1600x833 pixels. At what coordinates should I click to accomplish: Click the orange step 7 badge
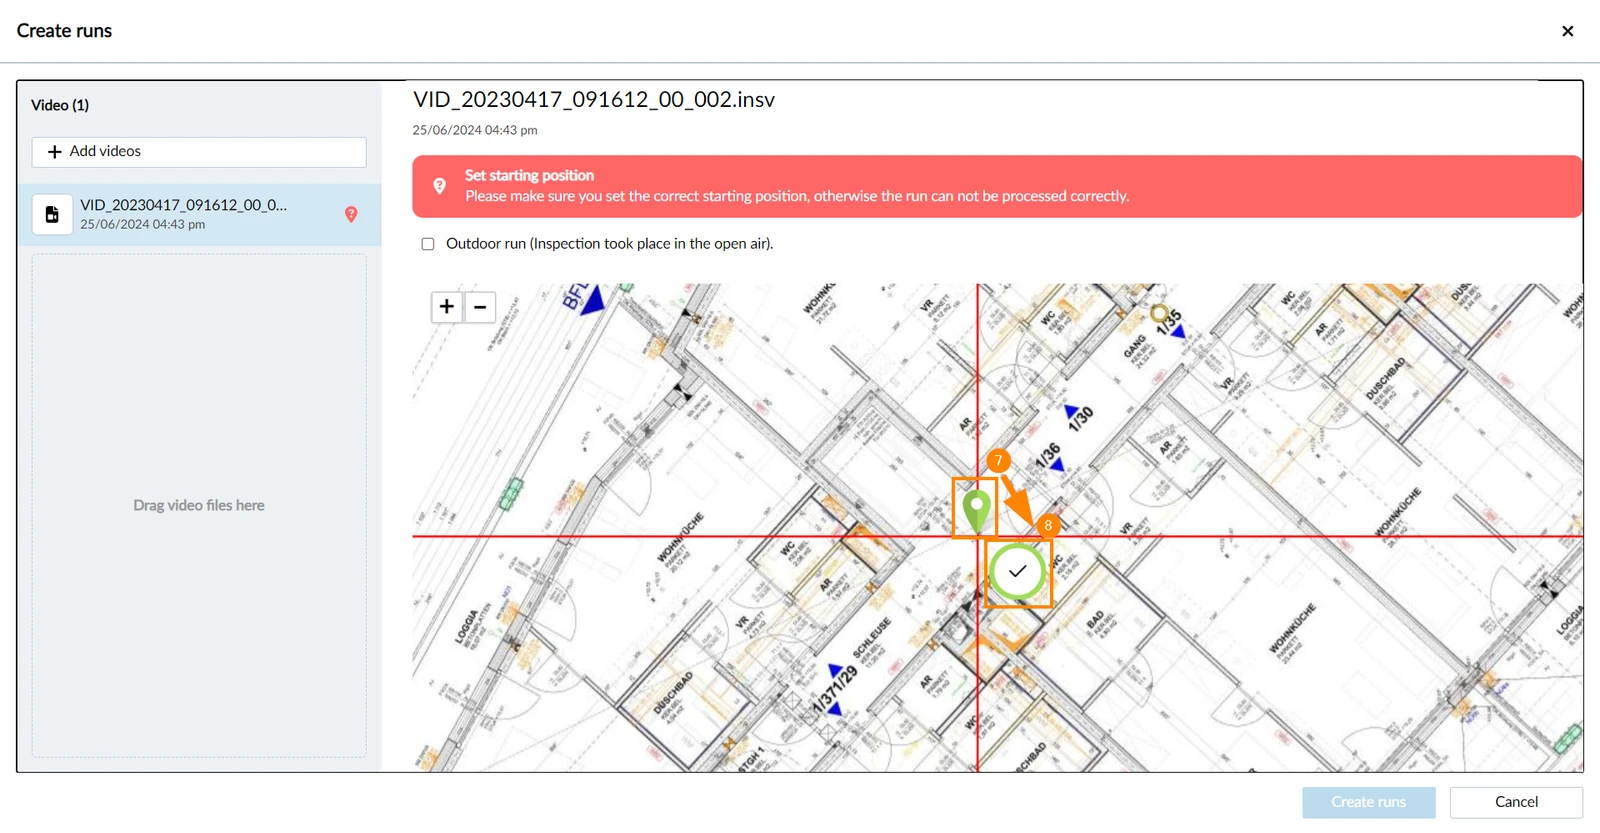tap(998, 460)
